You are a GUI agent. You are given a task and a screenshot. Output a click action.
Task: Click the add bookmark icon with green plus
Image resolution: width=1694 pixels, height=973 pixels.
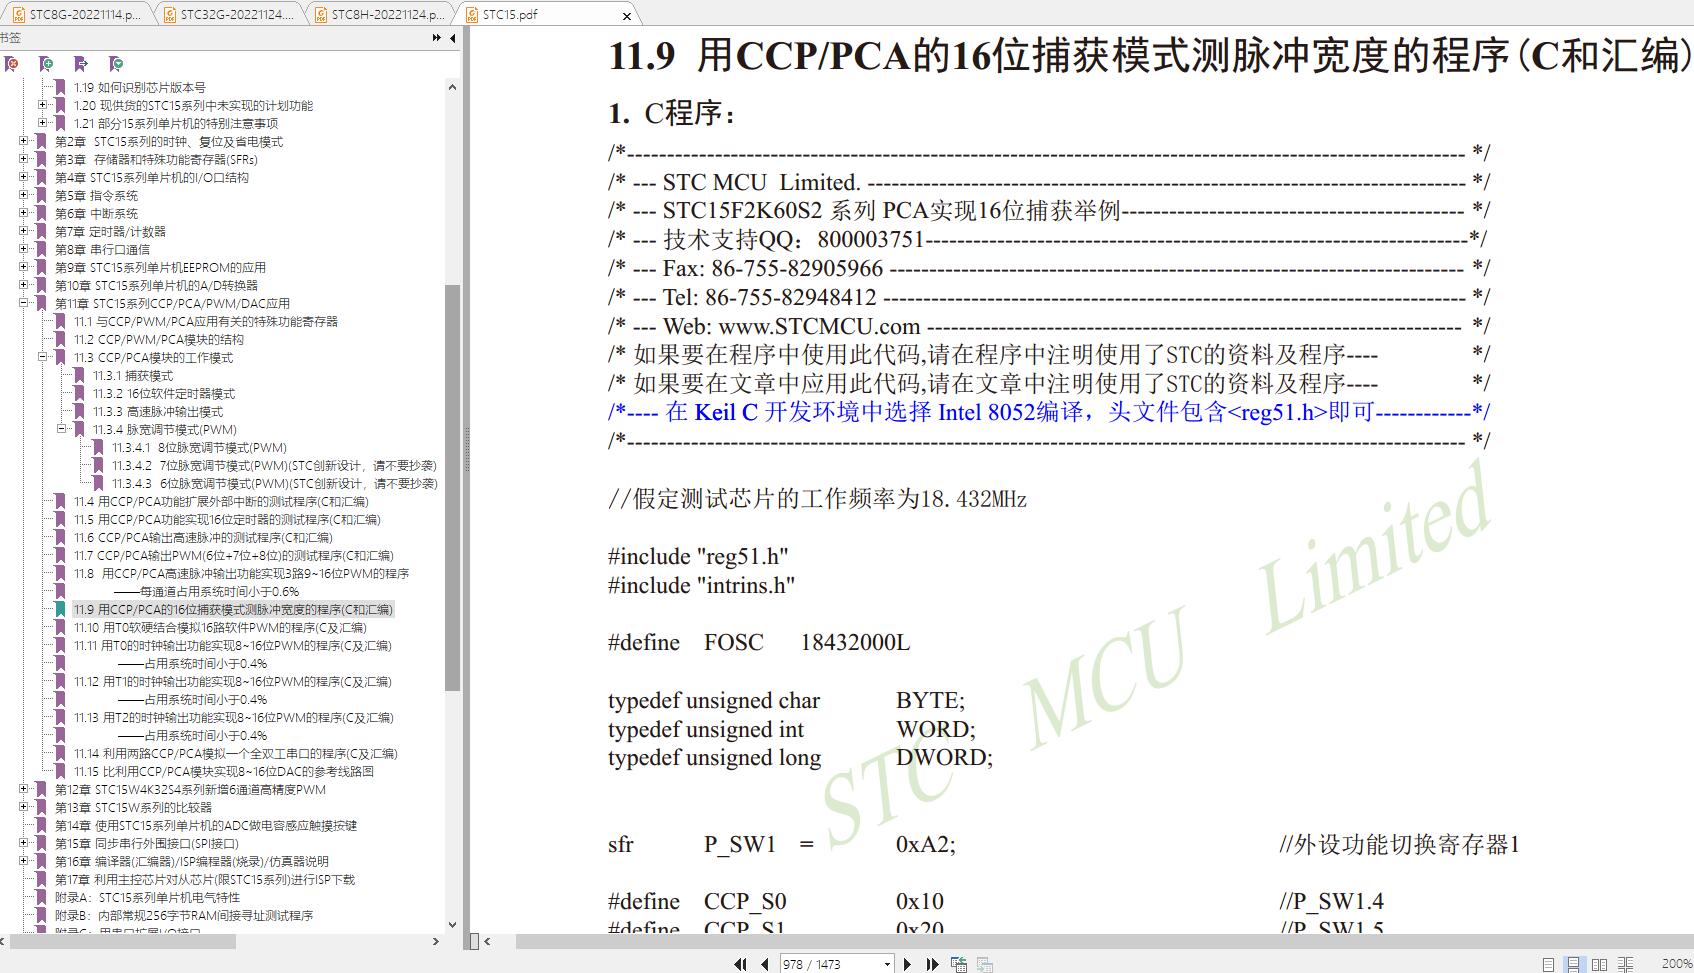click(x=46, y=64)
